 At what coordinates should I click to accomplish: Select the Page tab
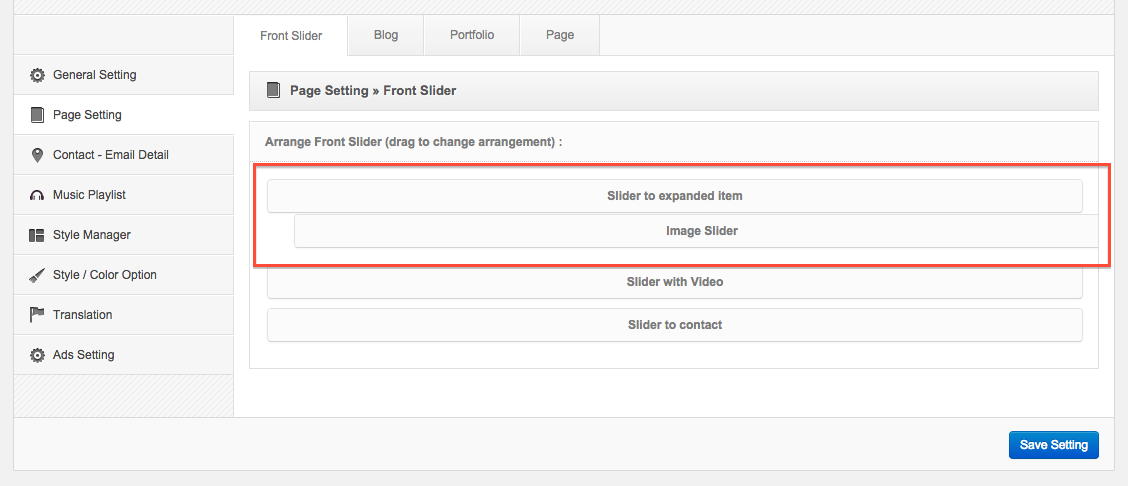pyautogui.click(x=560, y=35)
